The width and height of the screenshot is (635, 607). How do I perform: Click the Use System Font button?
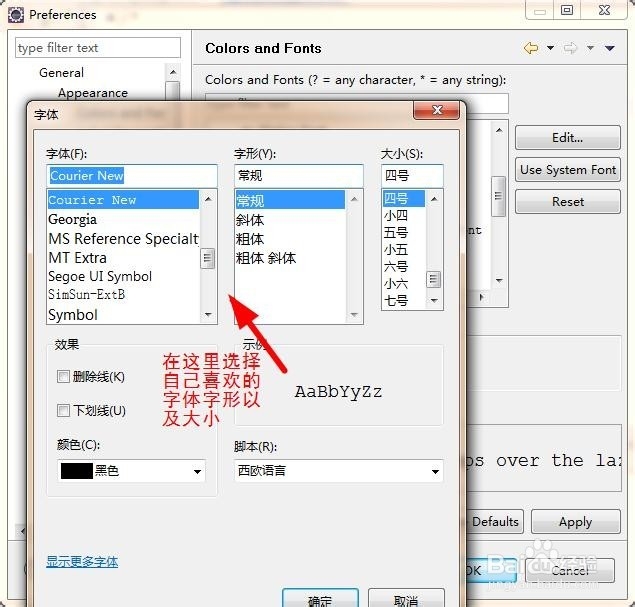click(x=567, y=170)
